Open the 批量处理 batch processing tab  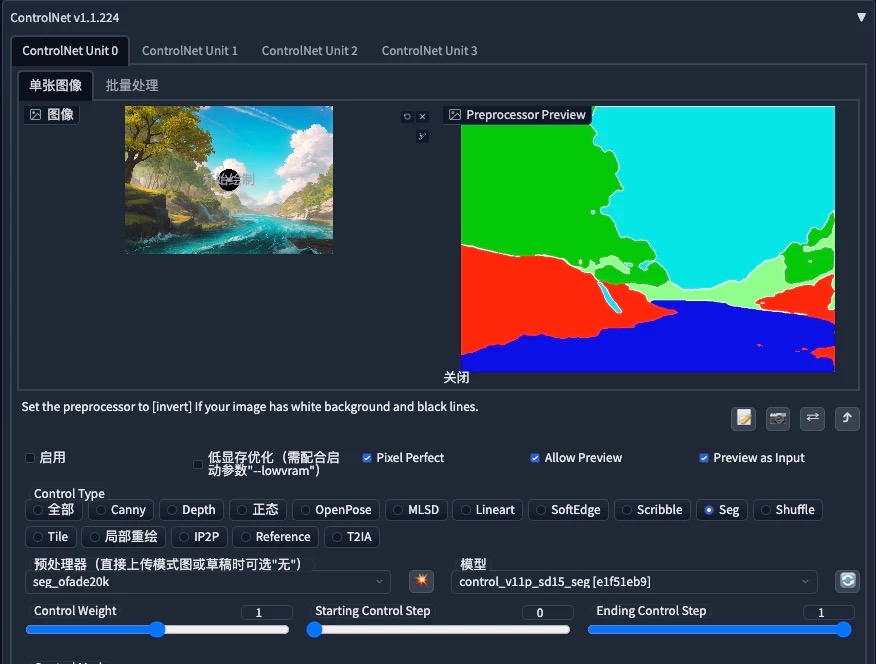point(131,85)
